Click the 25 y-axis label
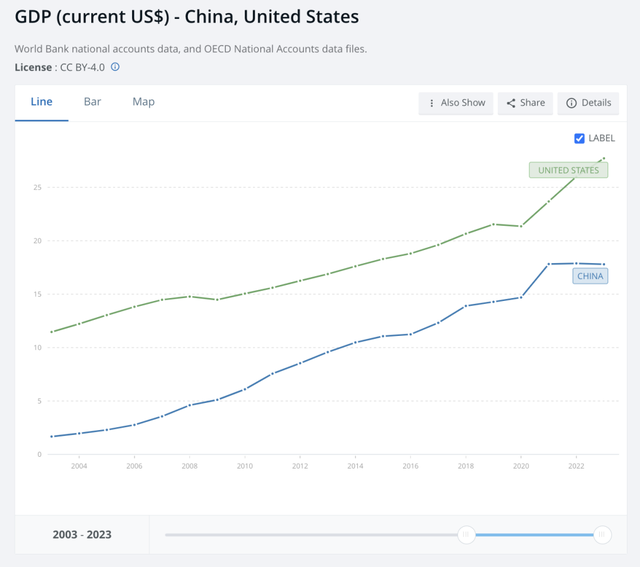This screenshot has height=567, width=640. pos(38,188)
